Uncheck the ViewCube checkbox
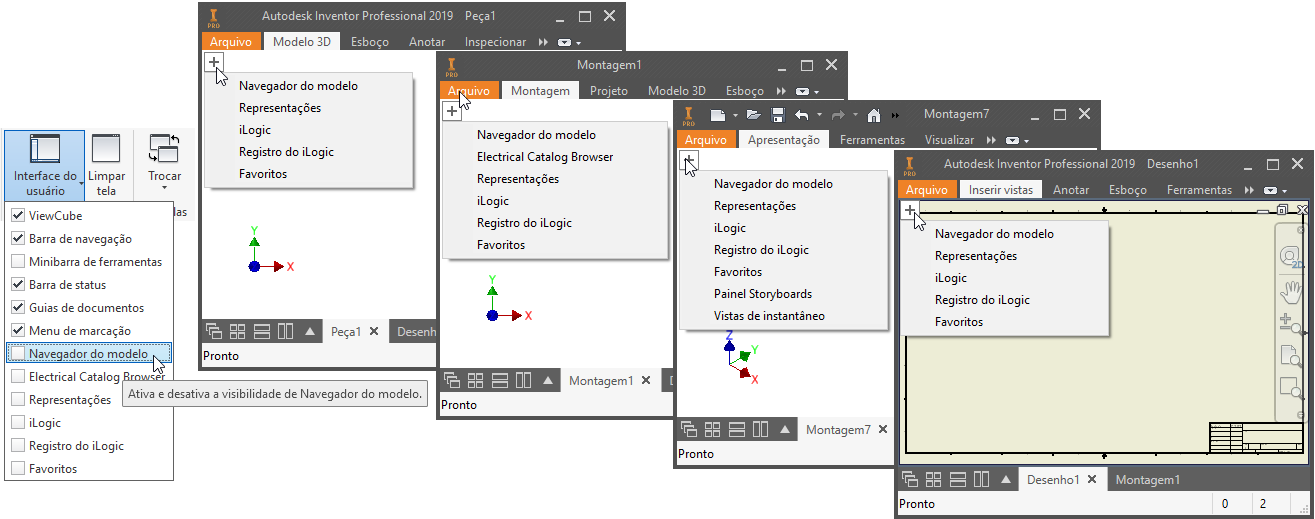This screenshot has width=1315, height=519. coord(18,215)
